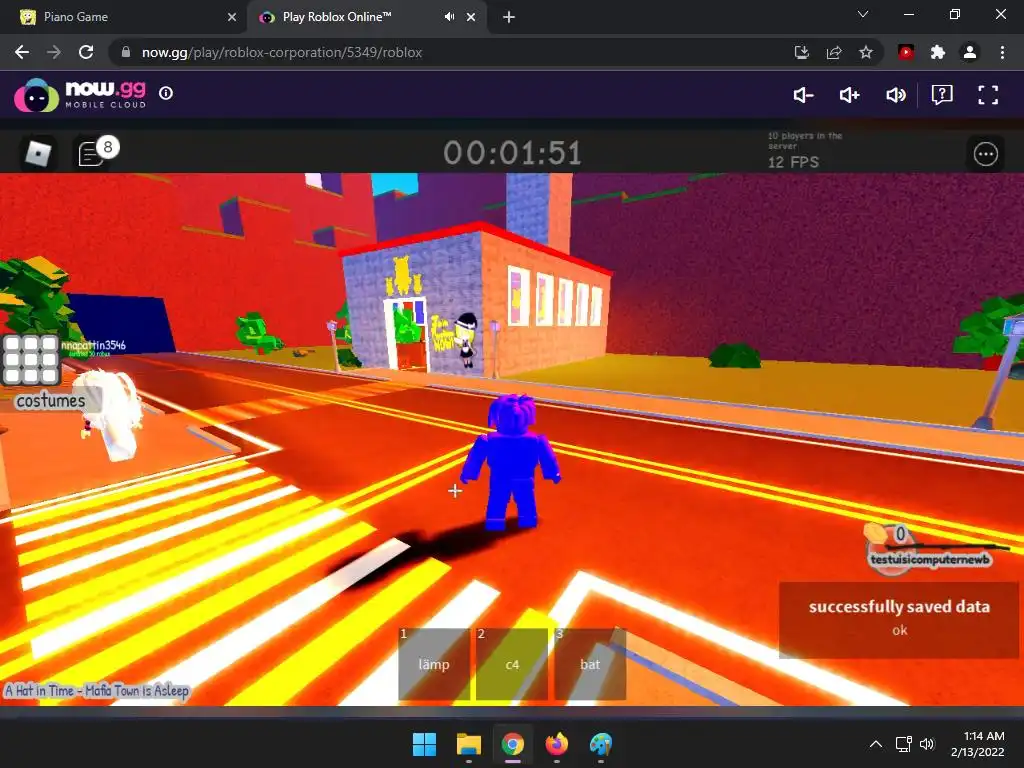Image resolution: width=1024 pixels, height=768 pixels.
Task: Click the song title A Hat in Time
Action: point(97,690)
